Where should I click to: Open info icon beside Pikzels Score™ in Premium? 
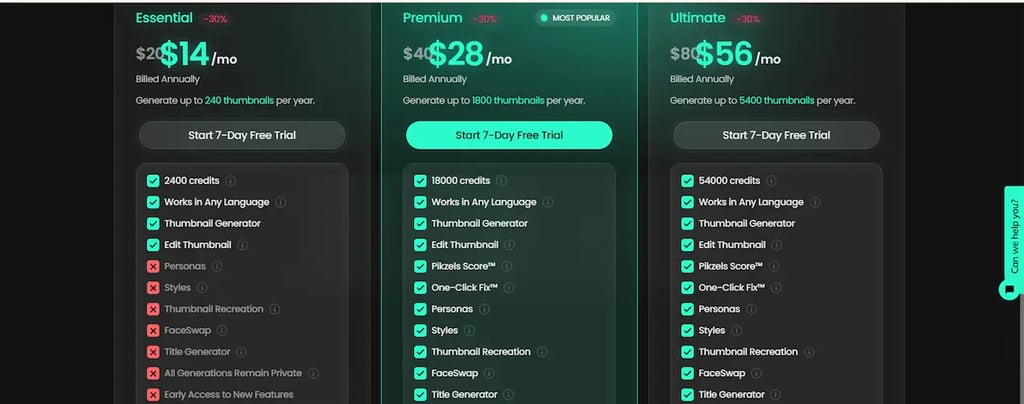[x=506, y=266]
